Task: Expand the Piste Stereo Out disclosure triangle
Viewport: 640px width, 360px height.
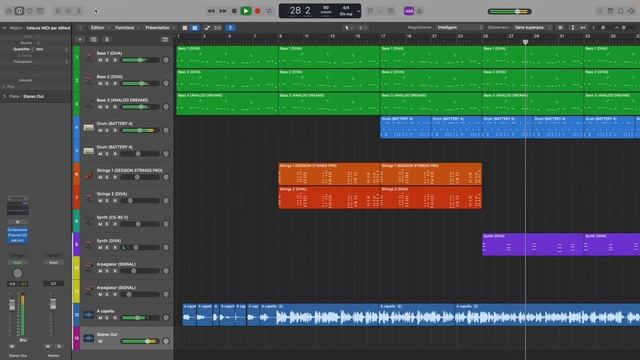Action: pos(5,96)
